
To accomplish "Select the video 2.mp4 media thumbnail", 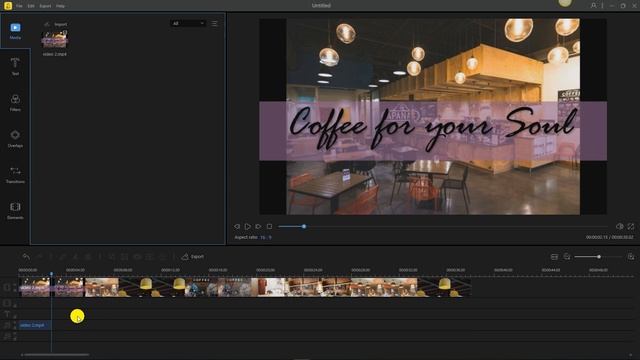I will tap(55, 39).
